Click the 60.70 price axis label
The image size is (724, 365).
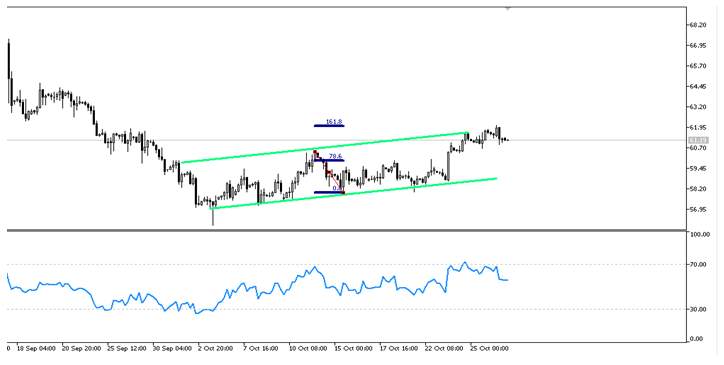click(x=697, y=148)
